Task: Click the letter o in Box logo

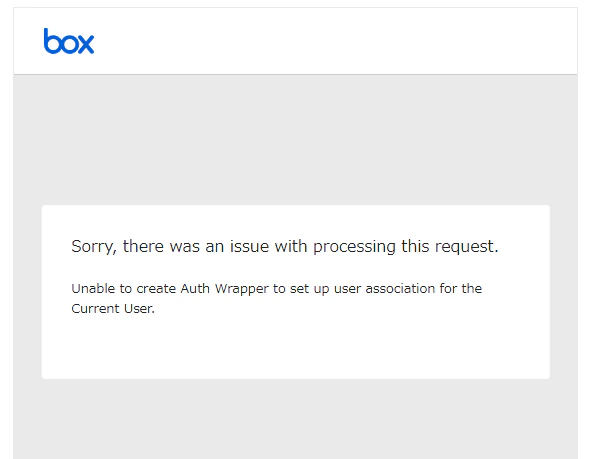Action: click(x=69, y=44)
